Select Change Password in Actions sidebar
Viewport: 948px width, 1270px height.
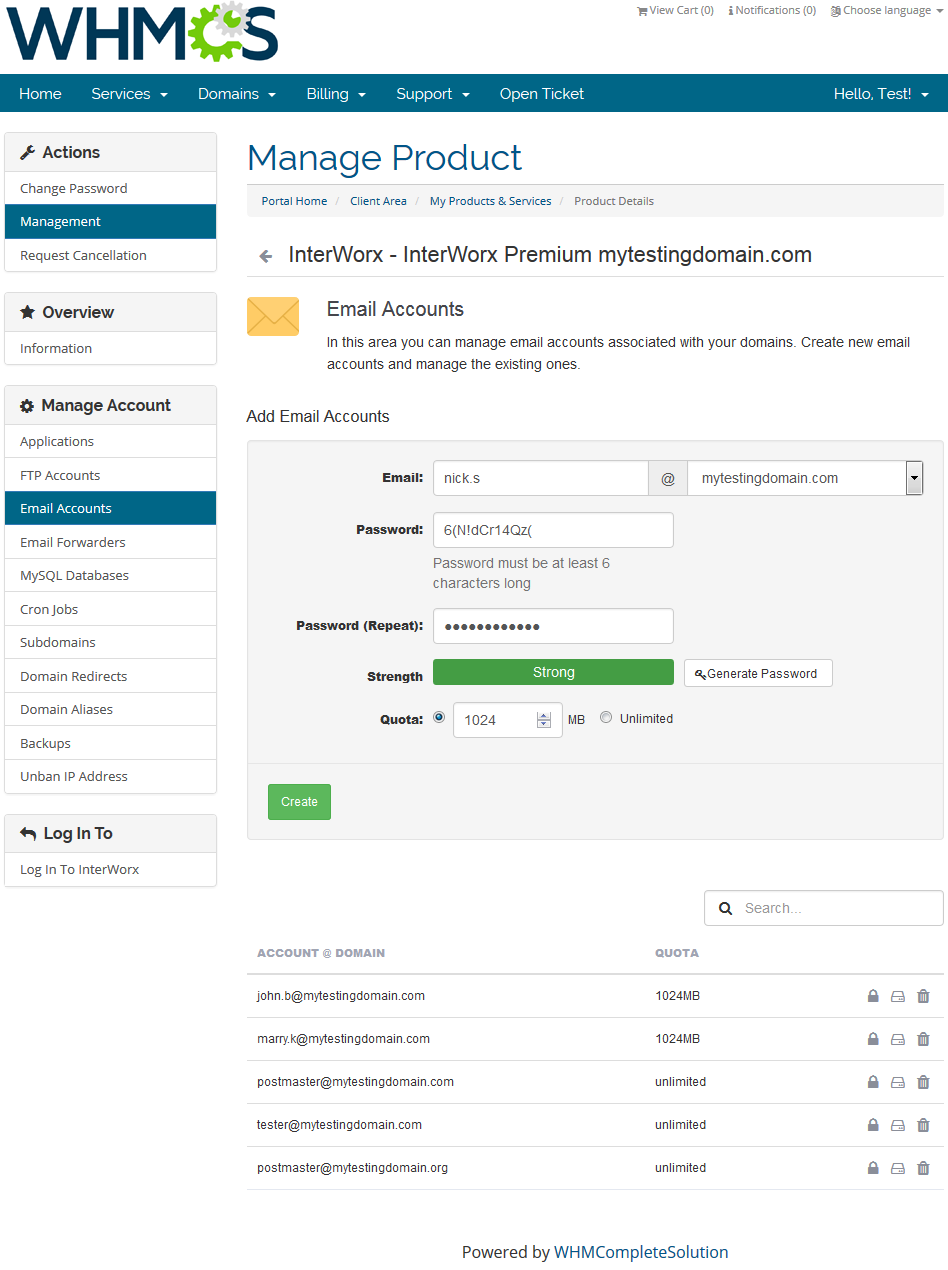[x=110, y=188]
